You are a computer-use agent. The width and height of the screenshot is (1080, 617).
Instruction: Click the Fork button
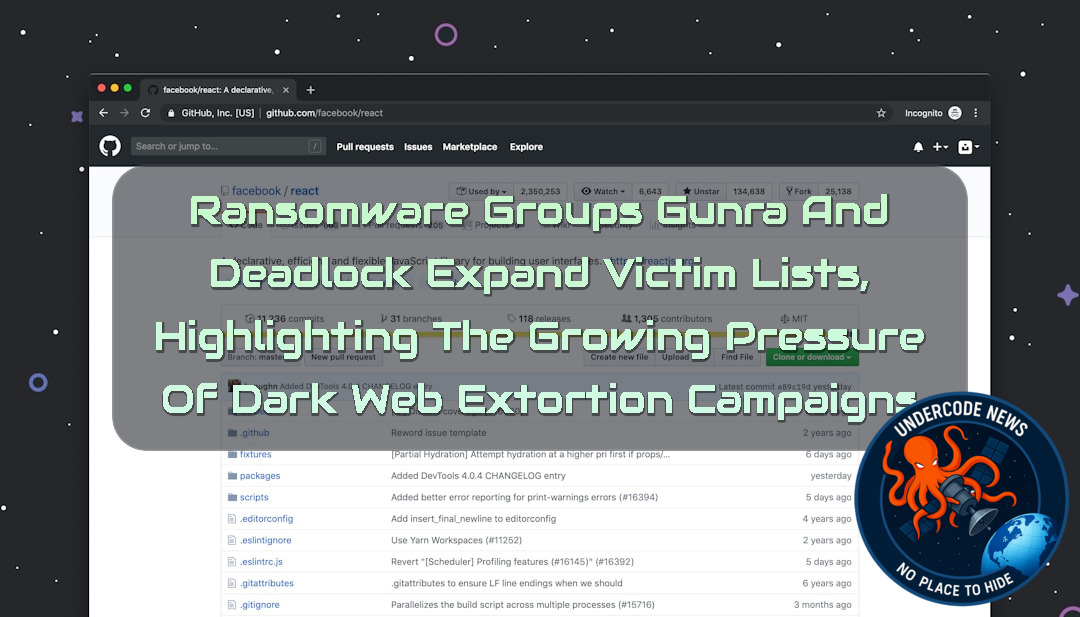[x=799, y=191]
